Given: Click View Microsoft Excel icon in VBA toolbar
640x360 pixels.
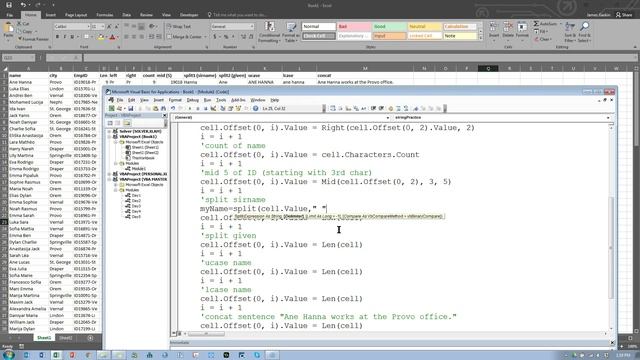Looking at the screenshot, I should click(x=111, y=109).
